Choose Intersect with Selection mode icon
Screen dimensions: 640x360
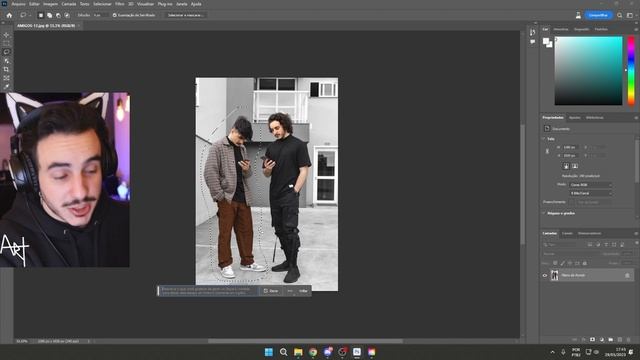coord(67,15)
